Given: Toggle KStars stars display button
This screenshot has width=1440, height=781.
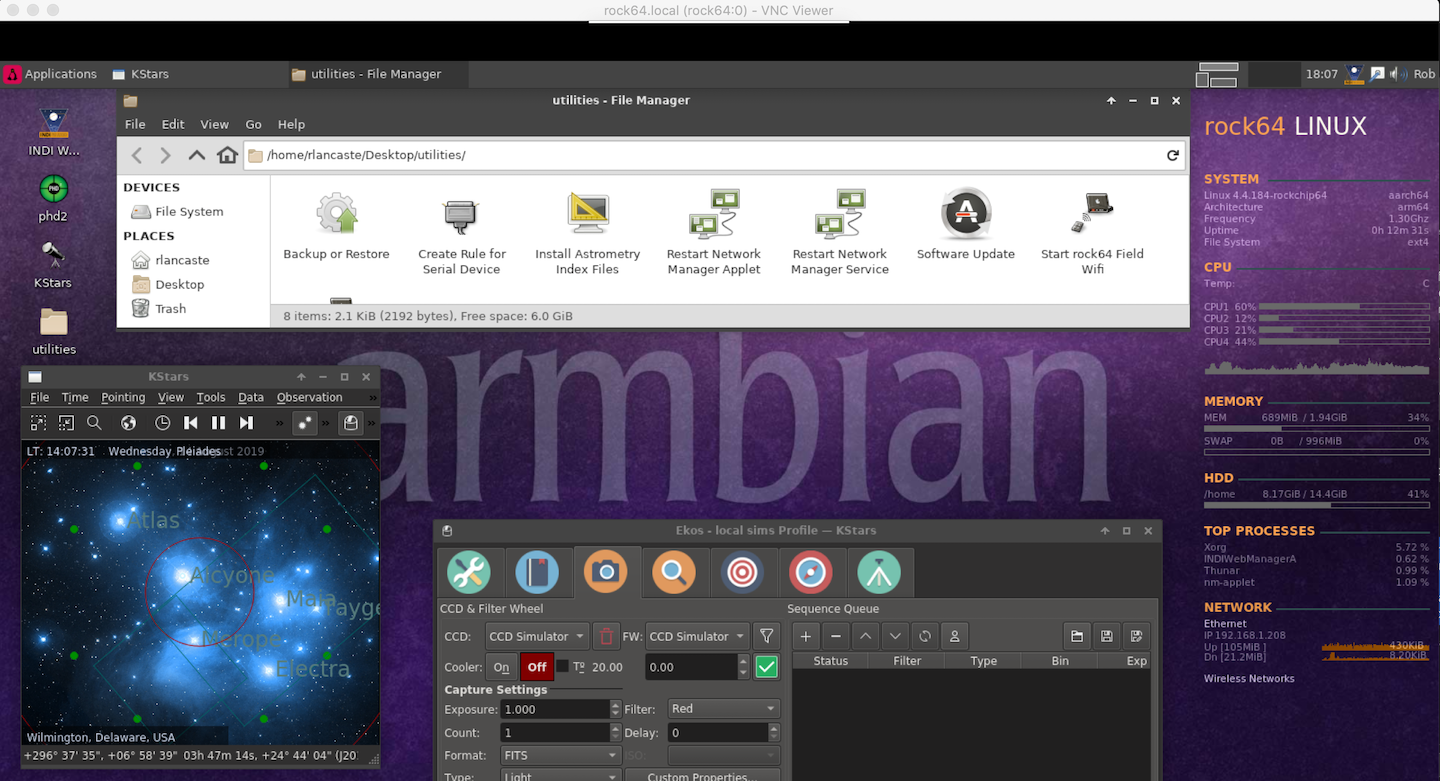Looking at the screenshot, I should point(305,423).
